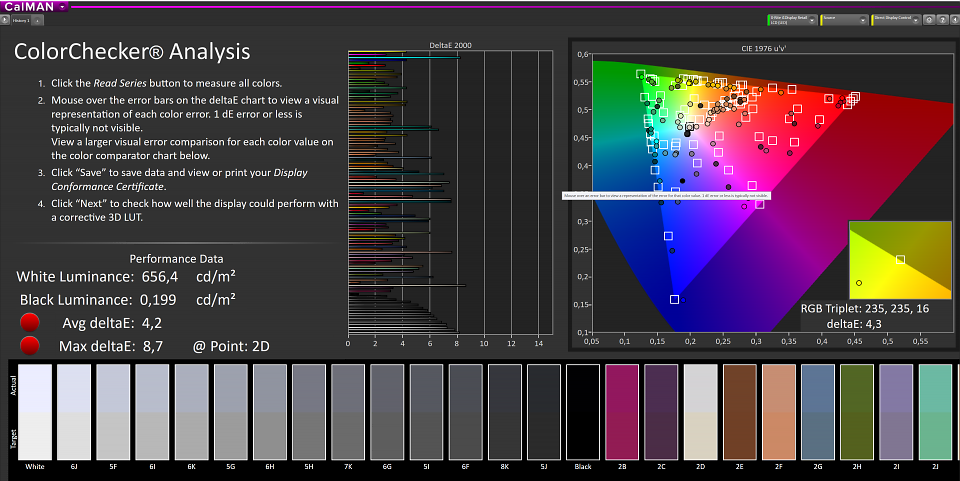Click the Max deltaE value 8,7

tap(153, 346)
